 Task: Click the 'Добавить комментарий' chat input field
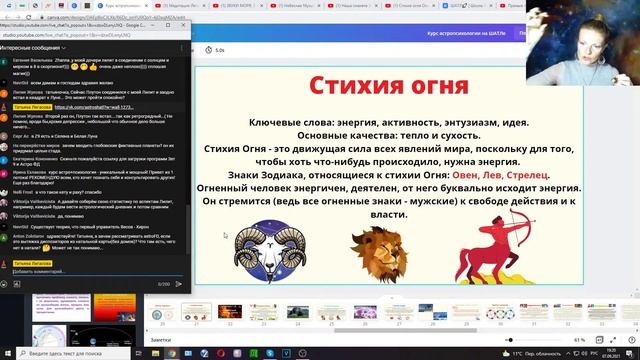tap(97, 272)
